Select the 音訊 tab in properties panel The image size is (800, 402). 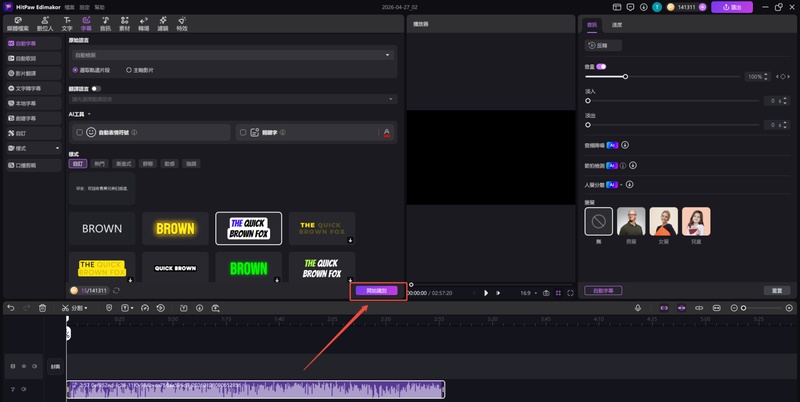[592, 24]
